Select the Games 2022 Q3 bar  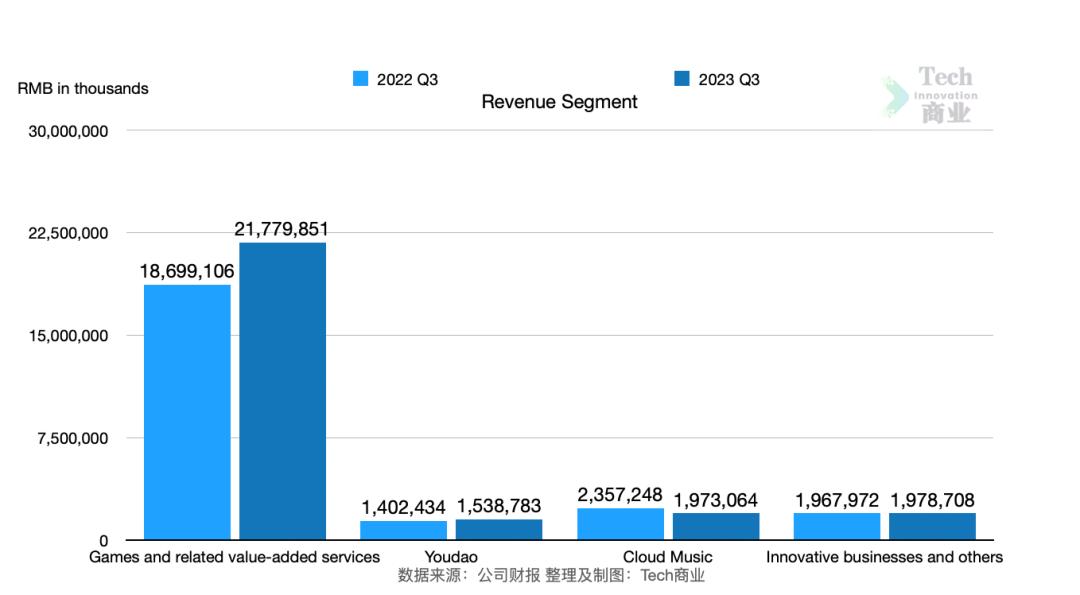click(187, 412)
